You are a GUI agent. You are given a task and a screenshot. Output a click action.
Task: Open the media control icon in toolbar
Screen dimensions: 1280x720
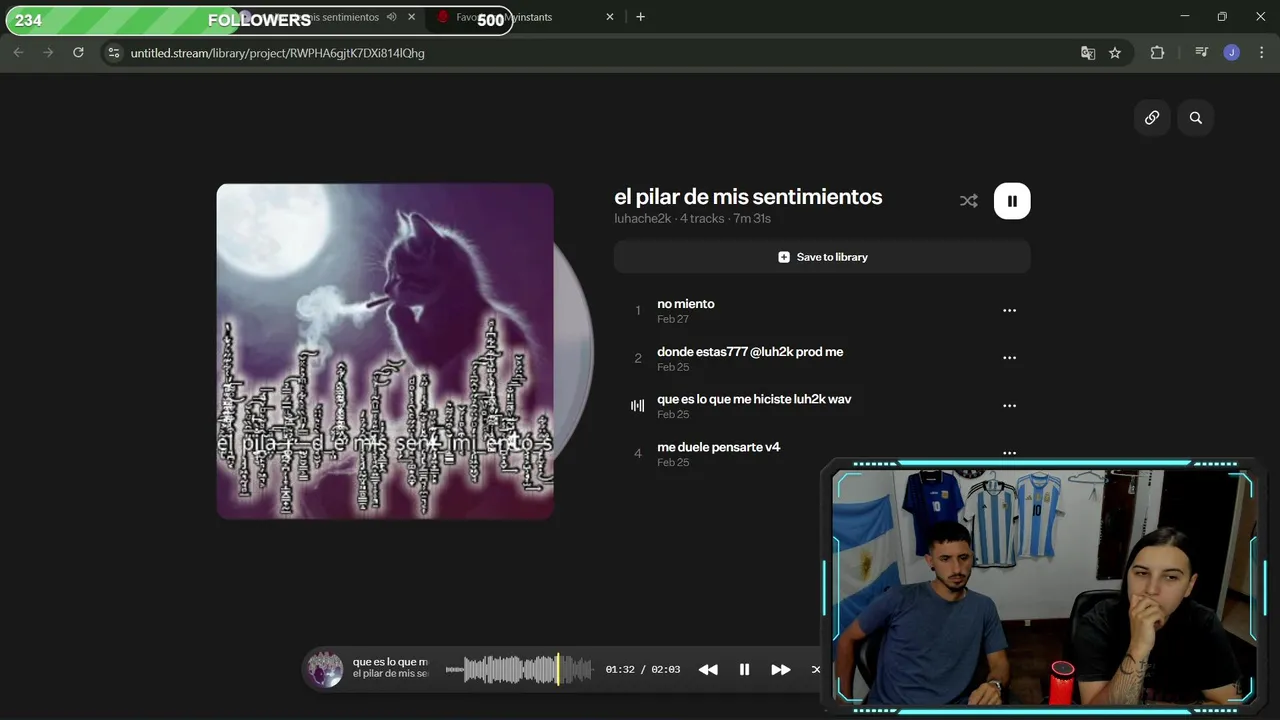click(x=1202, y=53)
